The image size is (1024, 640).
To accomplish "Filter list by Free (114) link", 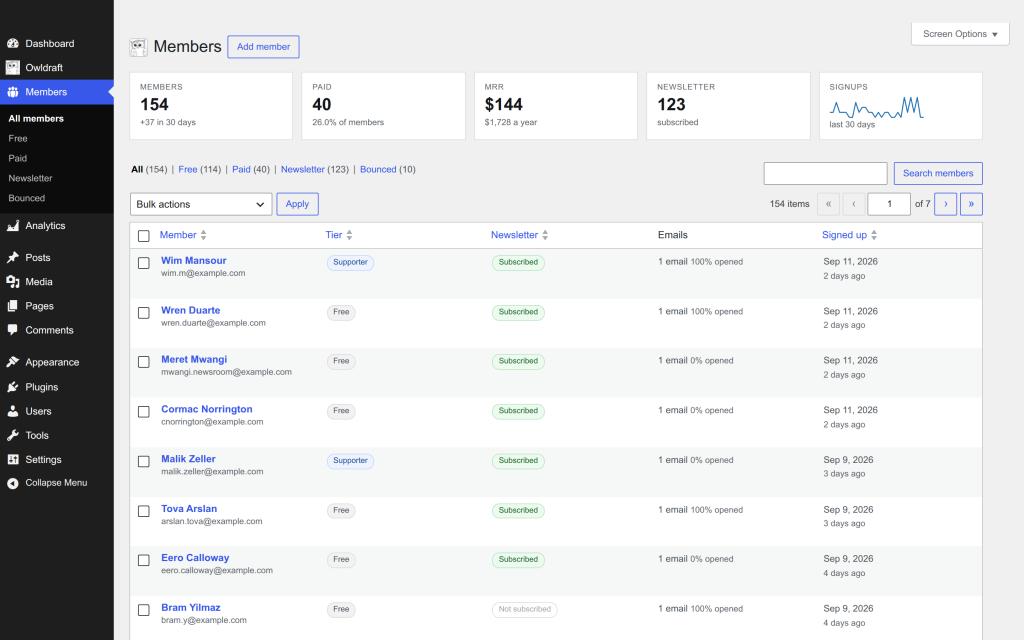I will (200, 169).
